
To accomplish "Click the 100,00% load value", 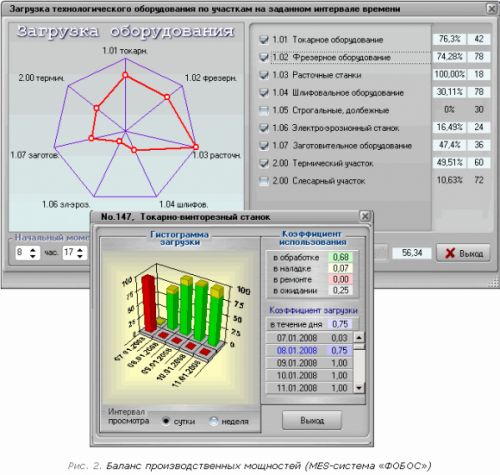I will tap(449, 74).
